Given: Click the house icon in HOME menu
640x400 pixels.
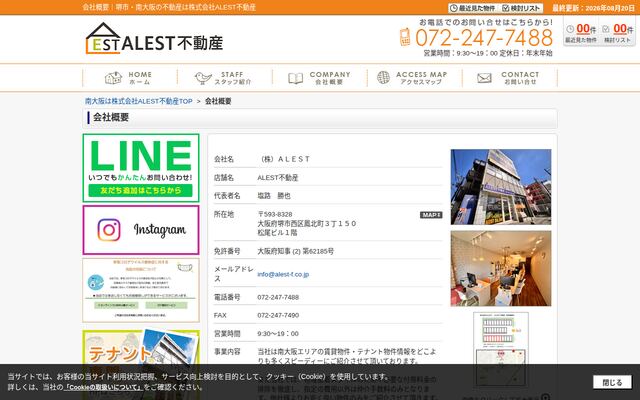Looking at the screenshot, I should pos(113,78).
